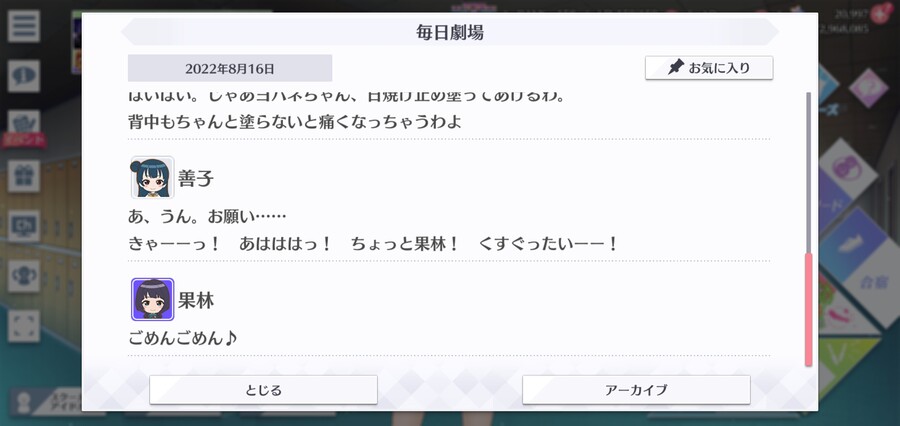The width and height of the screenshot is (900, 426).
Task: Open the school idol button at bottom-left
Action: [x=47, y=401]
